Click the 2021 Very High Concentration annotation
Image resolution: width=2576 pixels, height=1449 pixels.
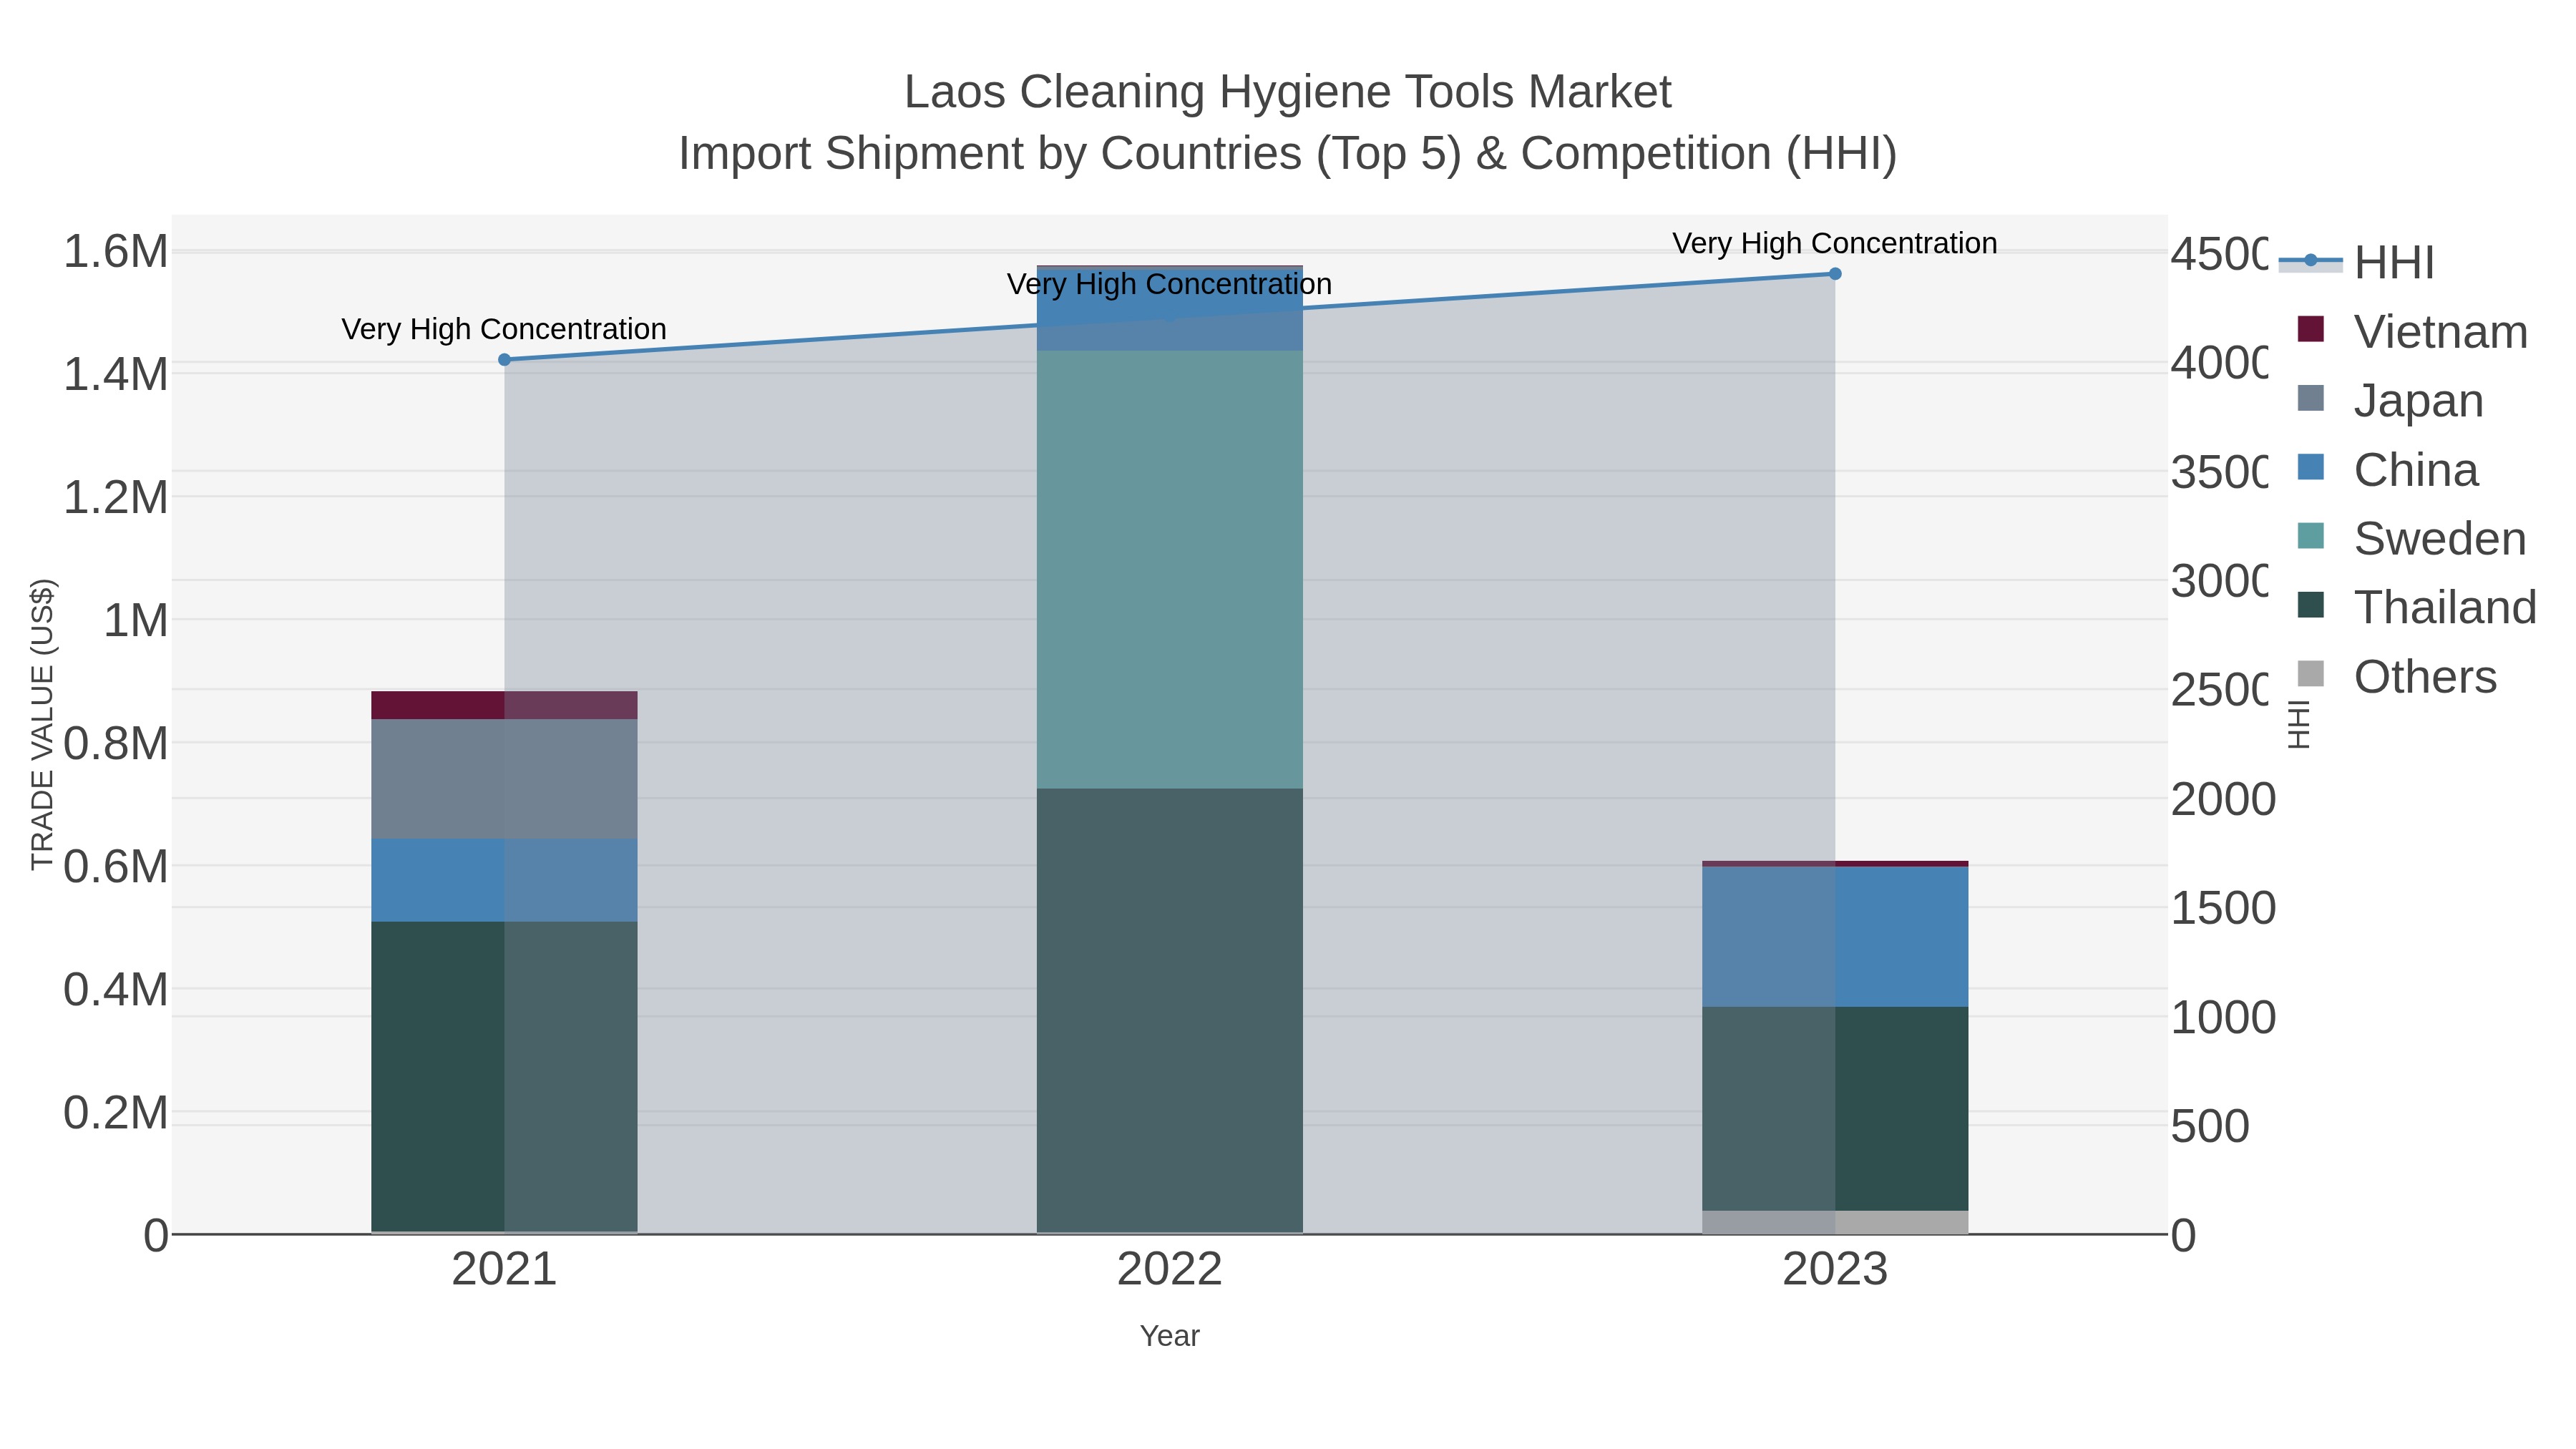coord(504,329)
